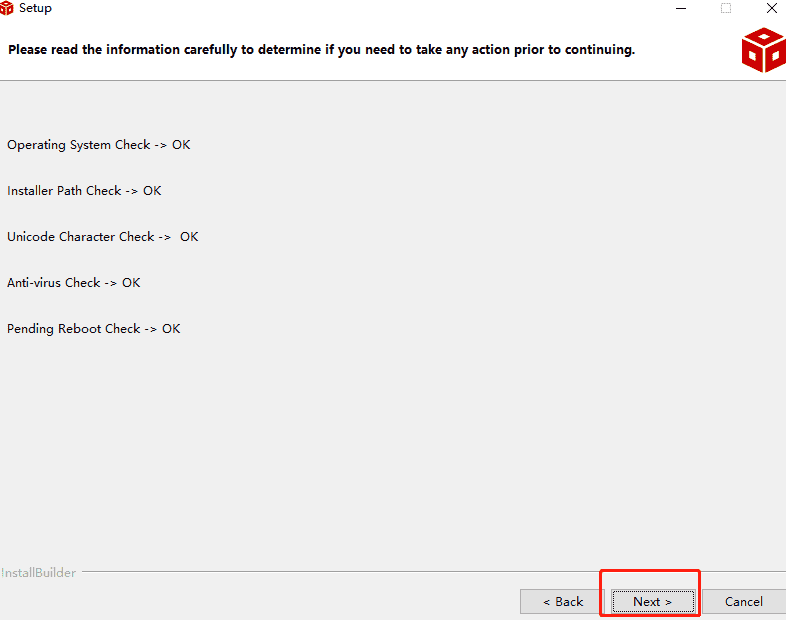Viewport: 786px width, 620px height.
Task: Click the OK result of Unicode Character Check
Action: (189, 237)
